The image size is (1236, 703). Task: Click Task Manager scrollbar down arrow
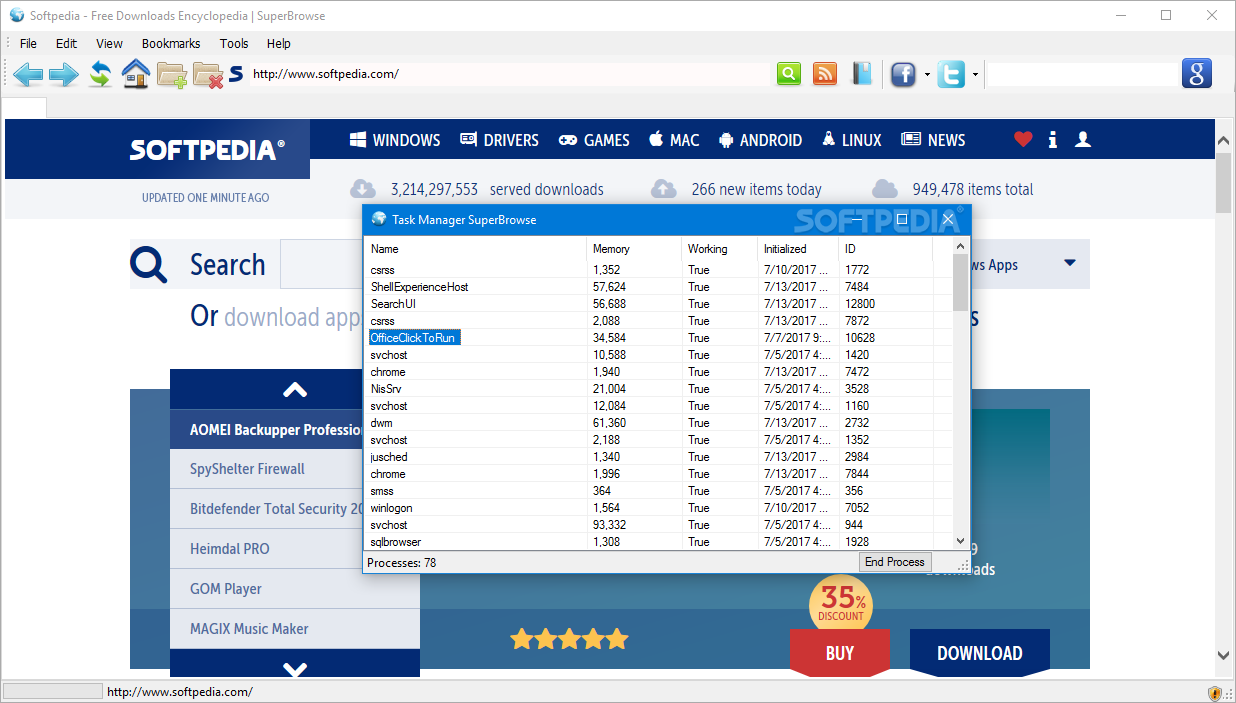960,540
